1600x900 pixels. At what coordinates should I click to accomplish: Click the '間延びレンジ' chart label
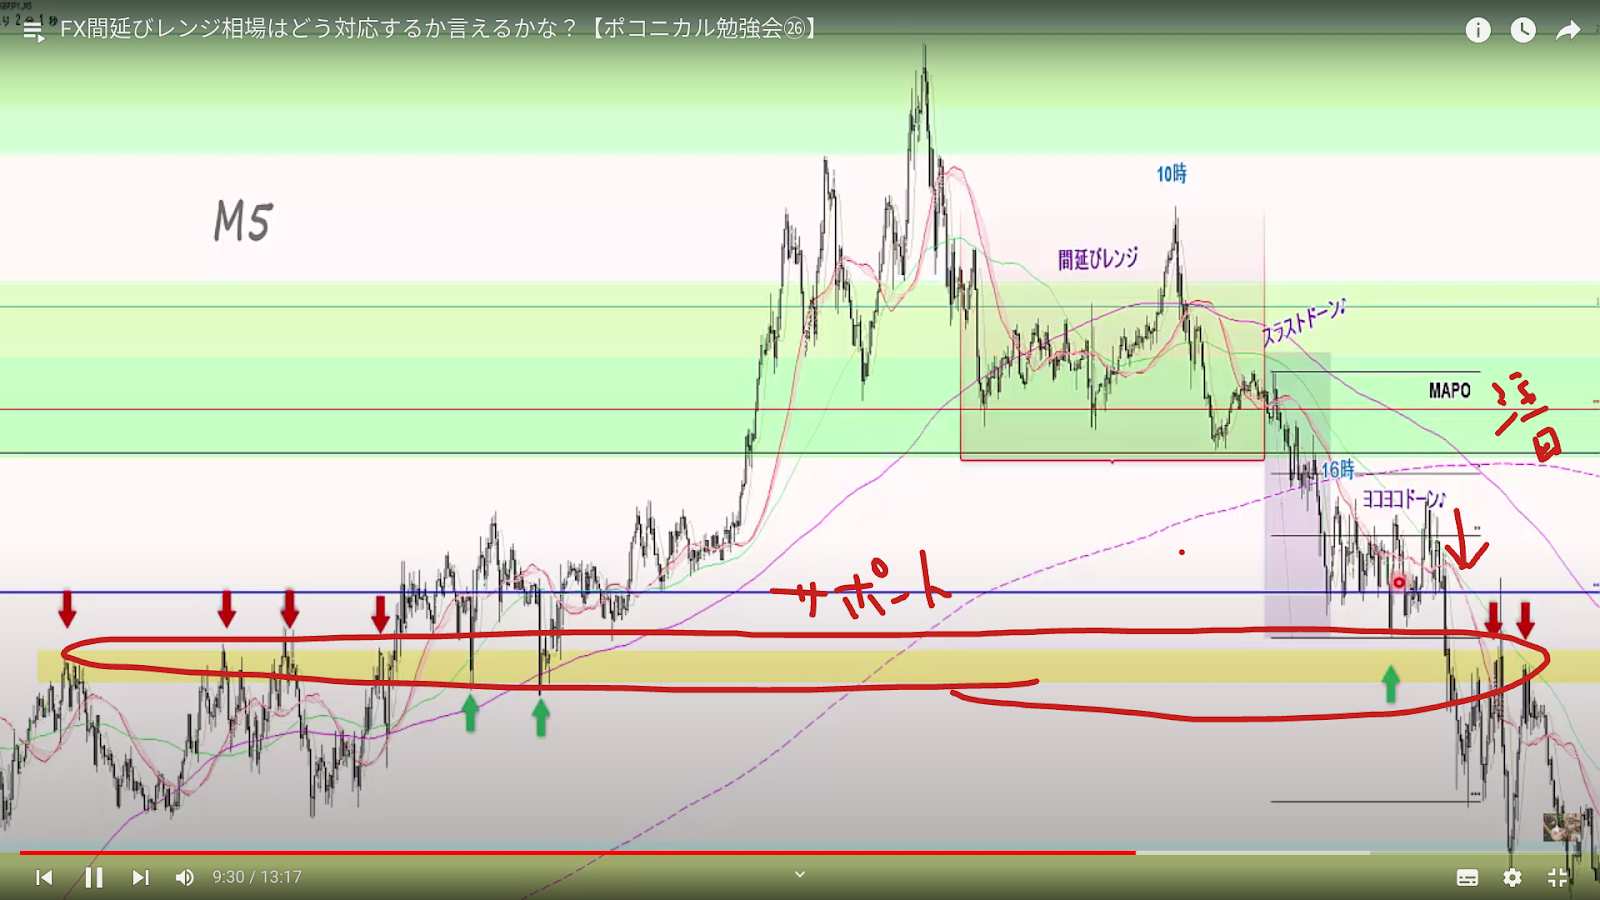(x=1098, y=259)
